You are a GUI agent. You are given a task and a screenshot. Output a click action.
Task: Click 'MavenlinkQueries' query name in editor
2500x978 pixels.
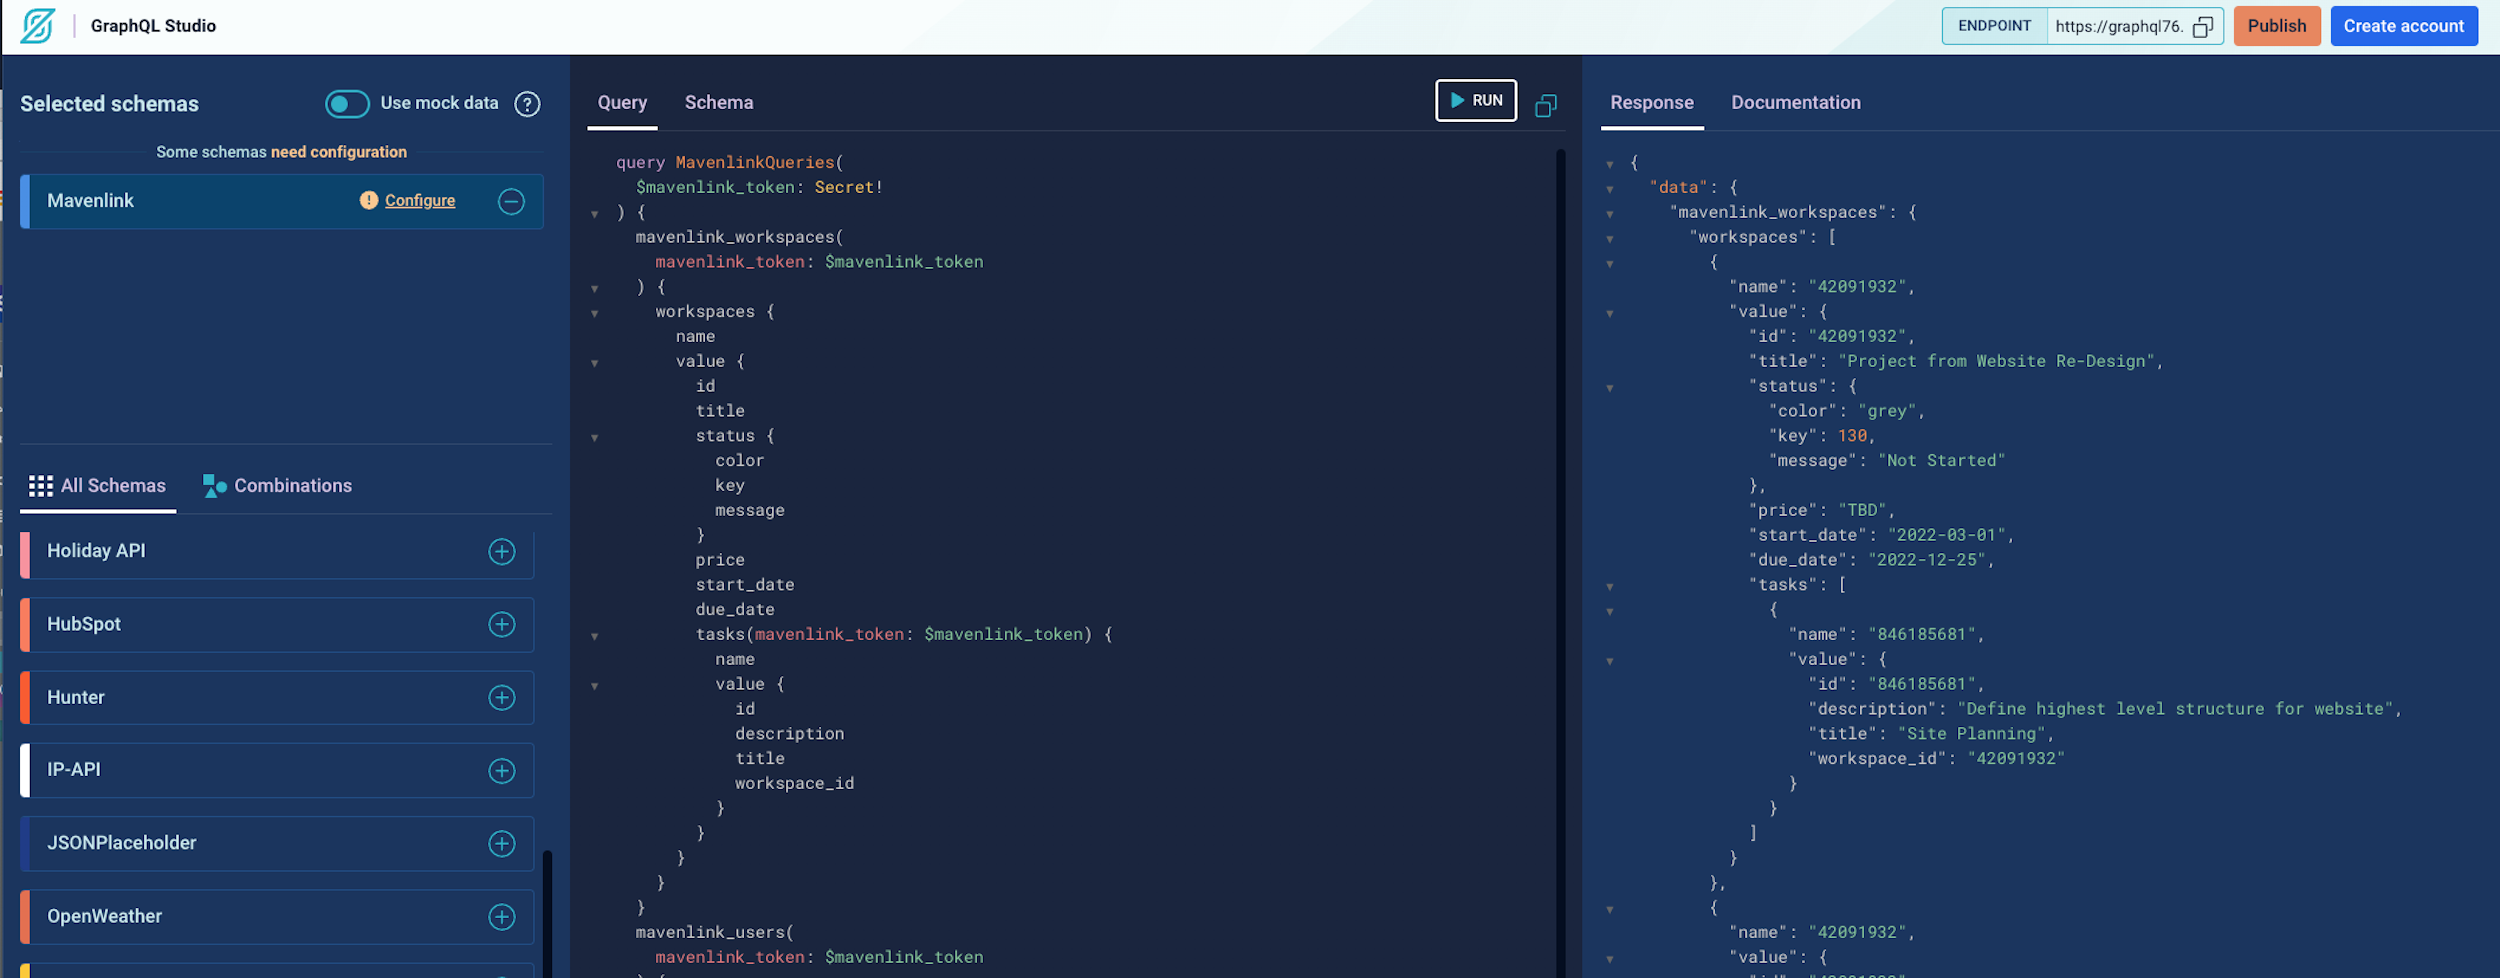coord(755,162)
